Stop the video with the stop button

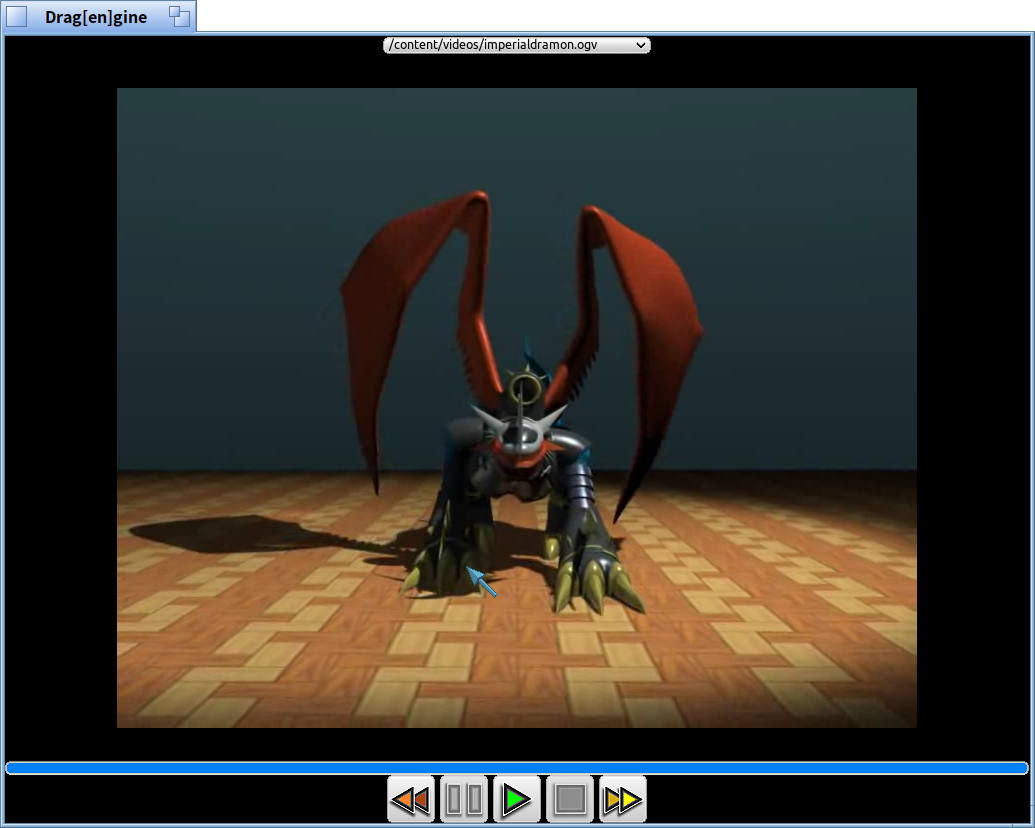(x=570, y=800)
